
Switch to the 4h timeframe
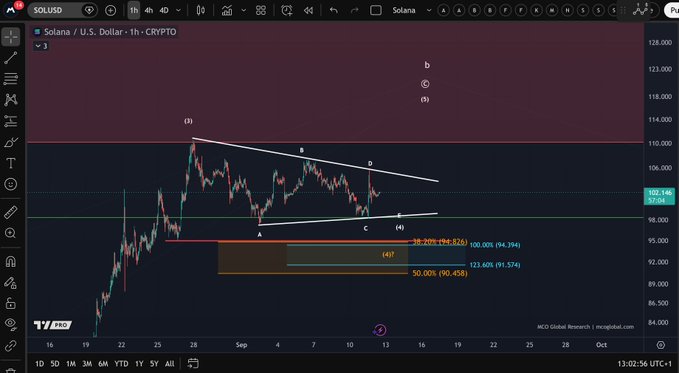[x=149, y=10]
